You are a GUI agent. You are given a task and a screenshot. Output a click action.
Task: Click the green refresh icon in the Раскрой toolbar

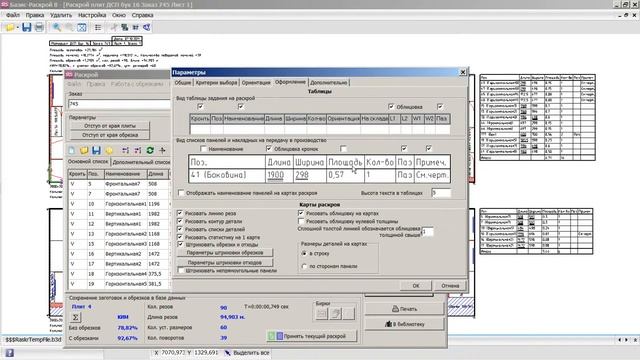pos(150,150)
